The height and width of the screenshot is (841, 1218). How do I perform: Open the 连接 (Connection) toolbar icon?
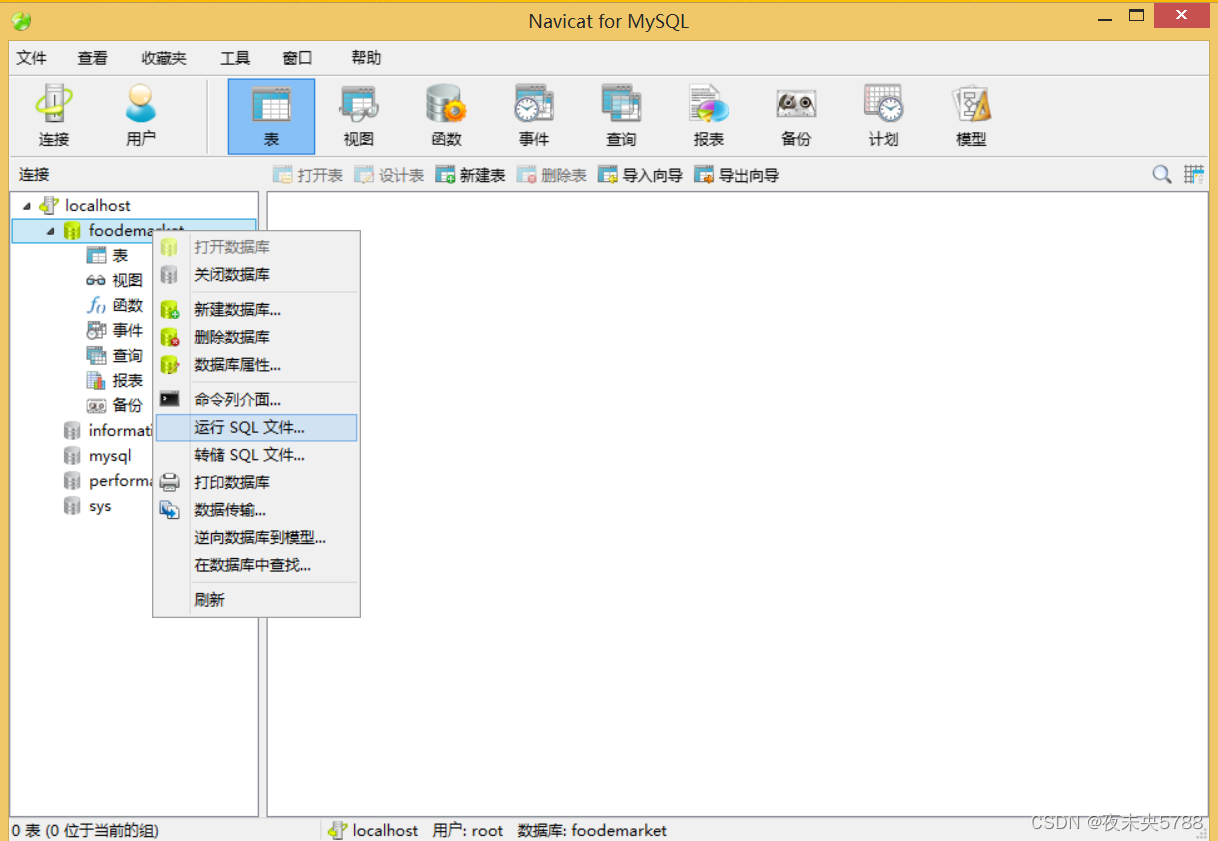pos(54,116)
